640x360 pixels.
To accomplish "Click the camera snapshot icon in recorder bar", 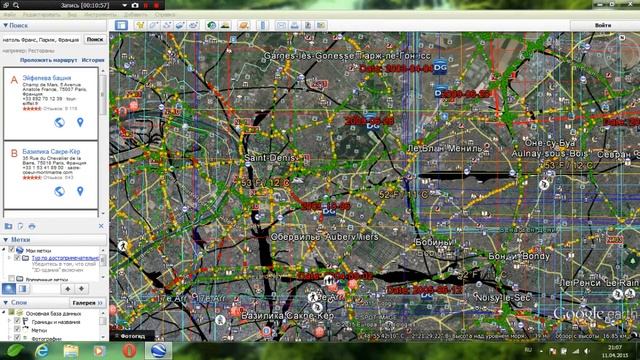I will coord(135,5).
